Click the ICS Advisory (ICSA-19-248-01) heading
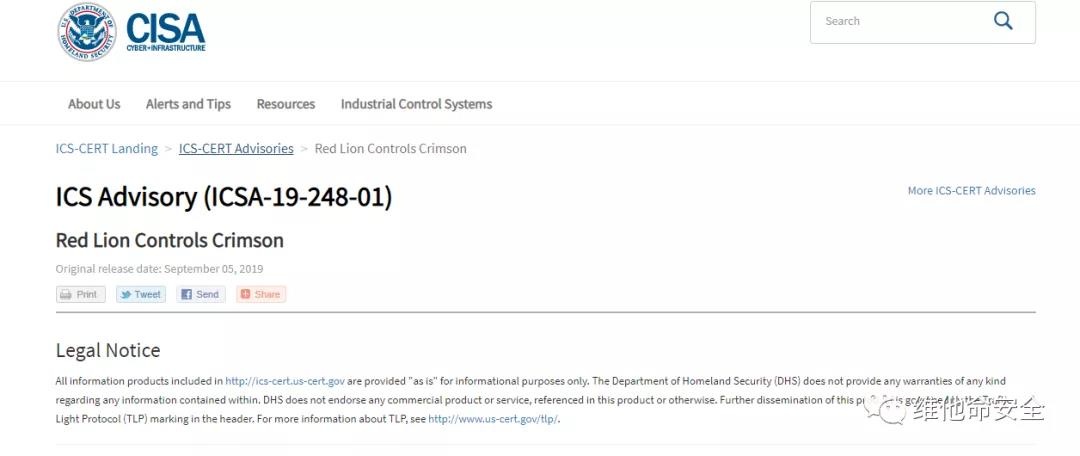The height and width of the screenshot is (456, 1080). click(224, 197)
